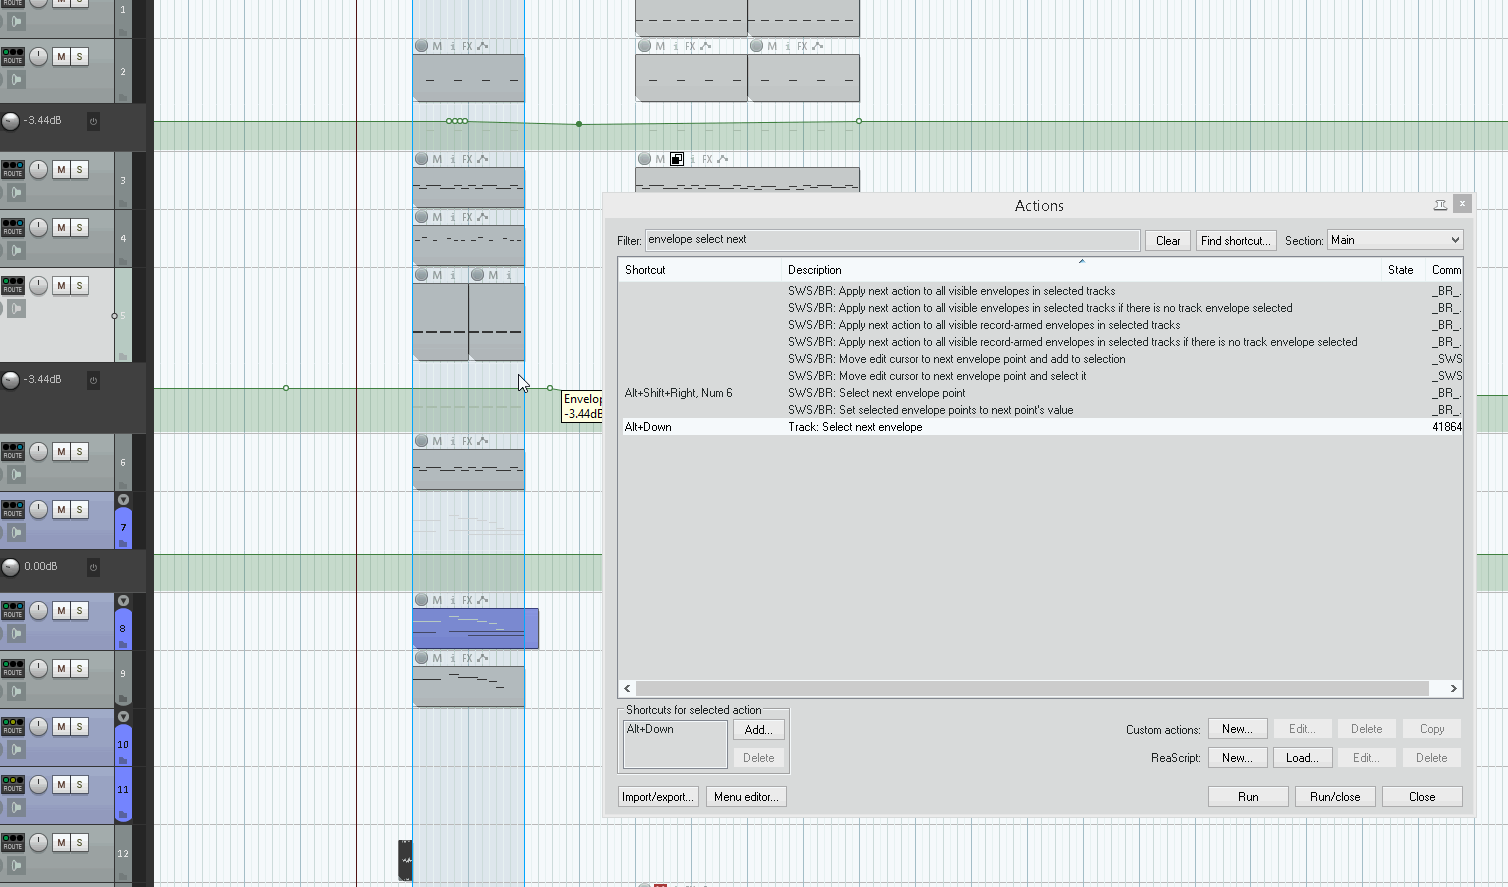Open FX for the track 4 item

click(x=467, y=217)
